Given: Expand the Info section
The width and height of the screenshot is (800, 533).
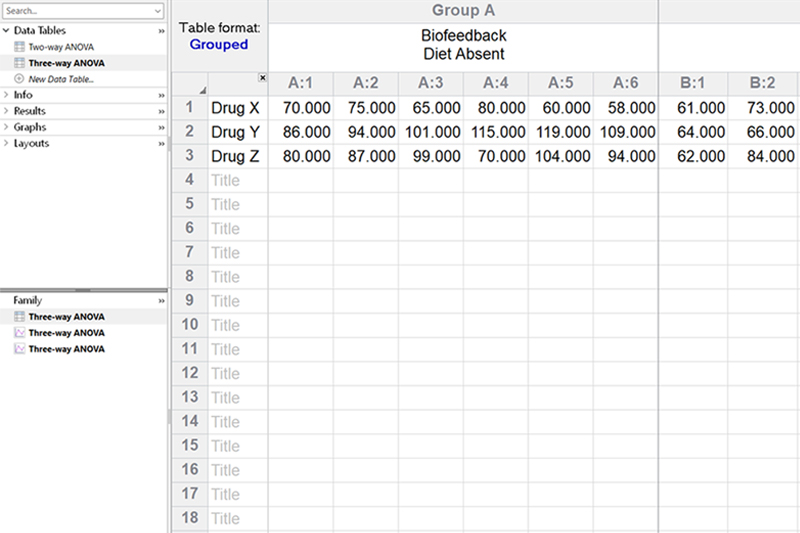Looking at the screenshot, I should (6, 95).
